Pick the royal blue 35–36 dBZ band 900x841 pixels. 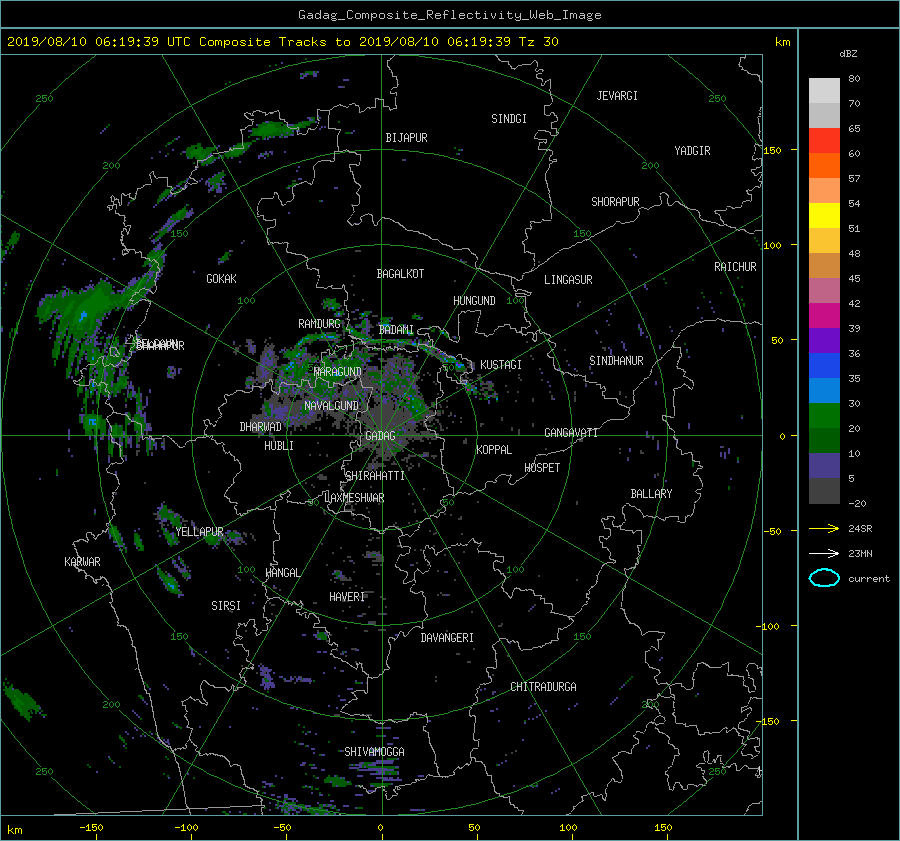[x=824, y=365]
